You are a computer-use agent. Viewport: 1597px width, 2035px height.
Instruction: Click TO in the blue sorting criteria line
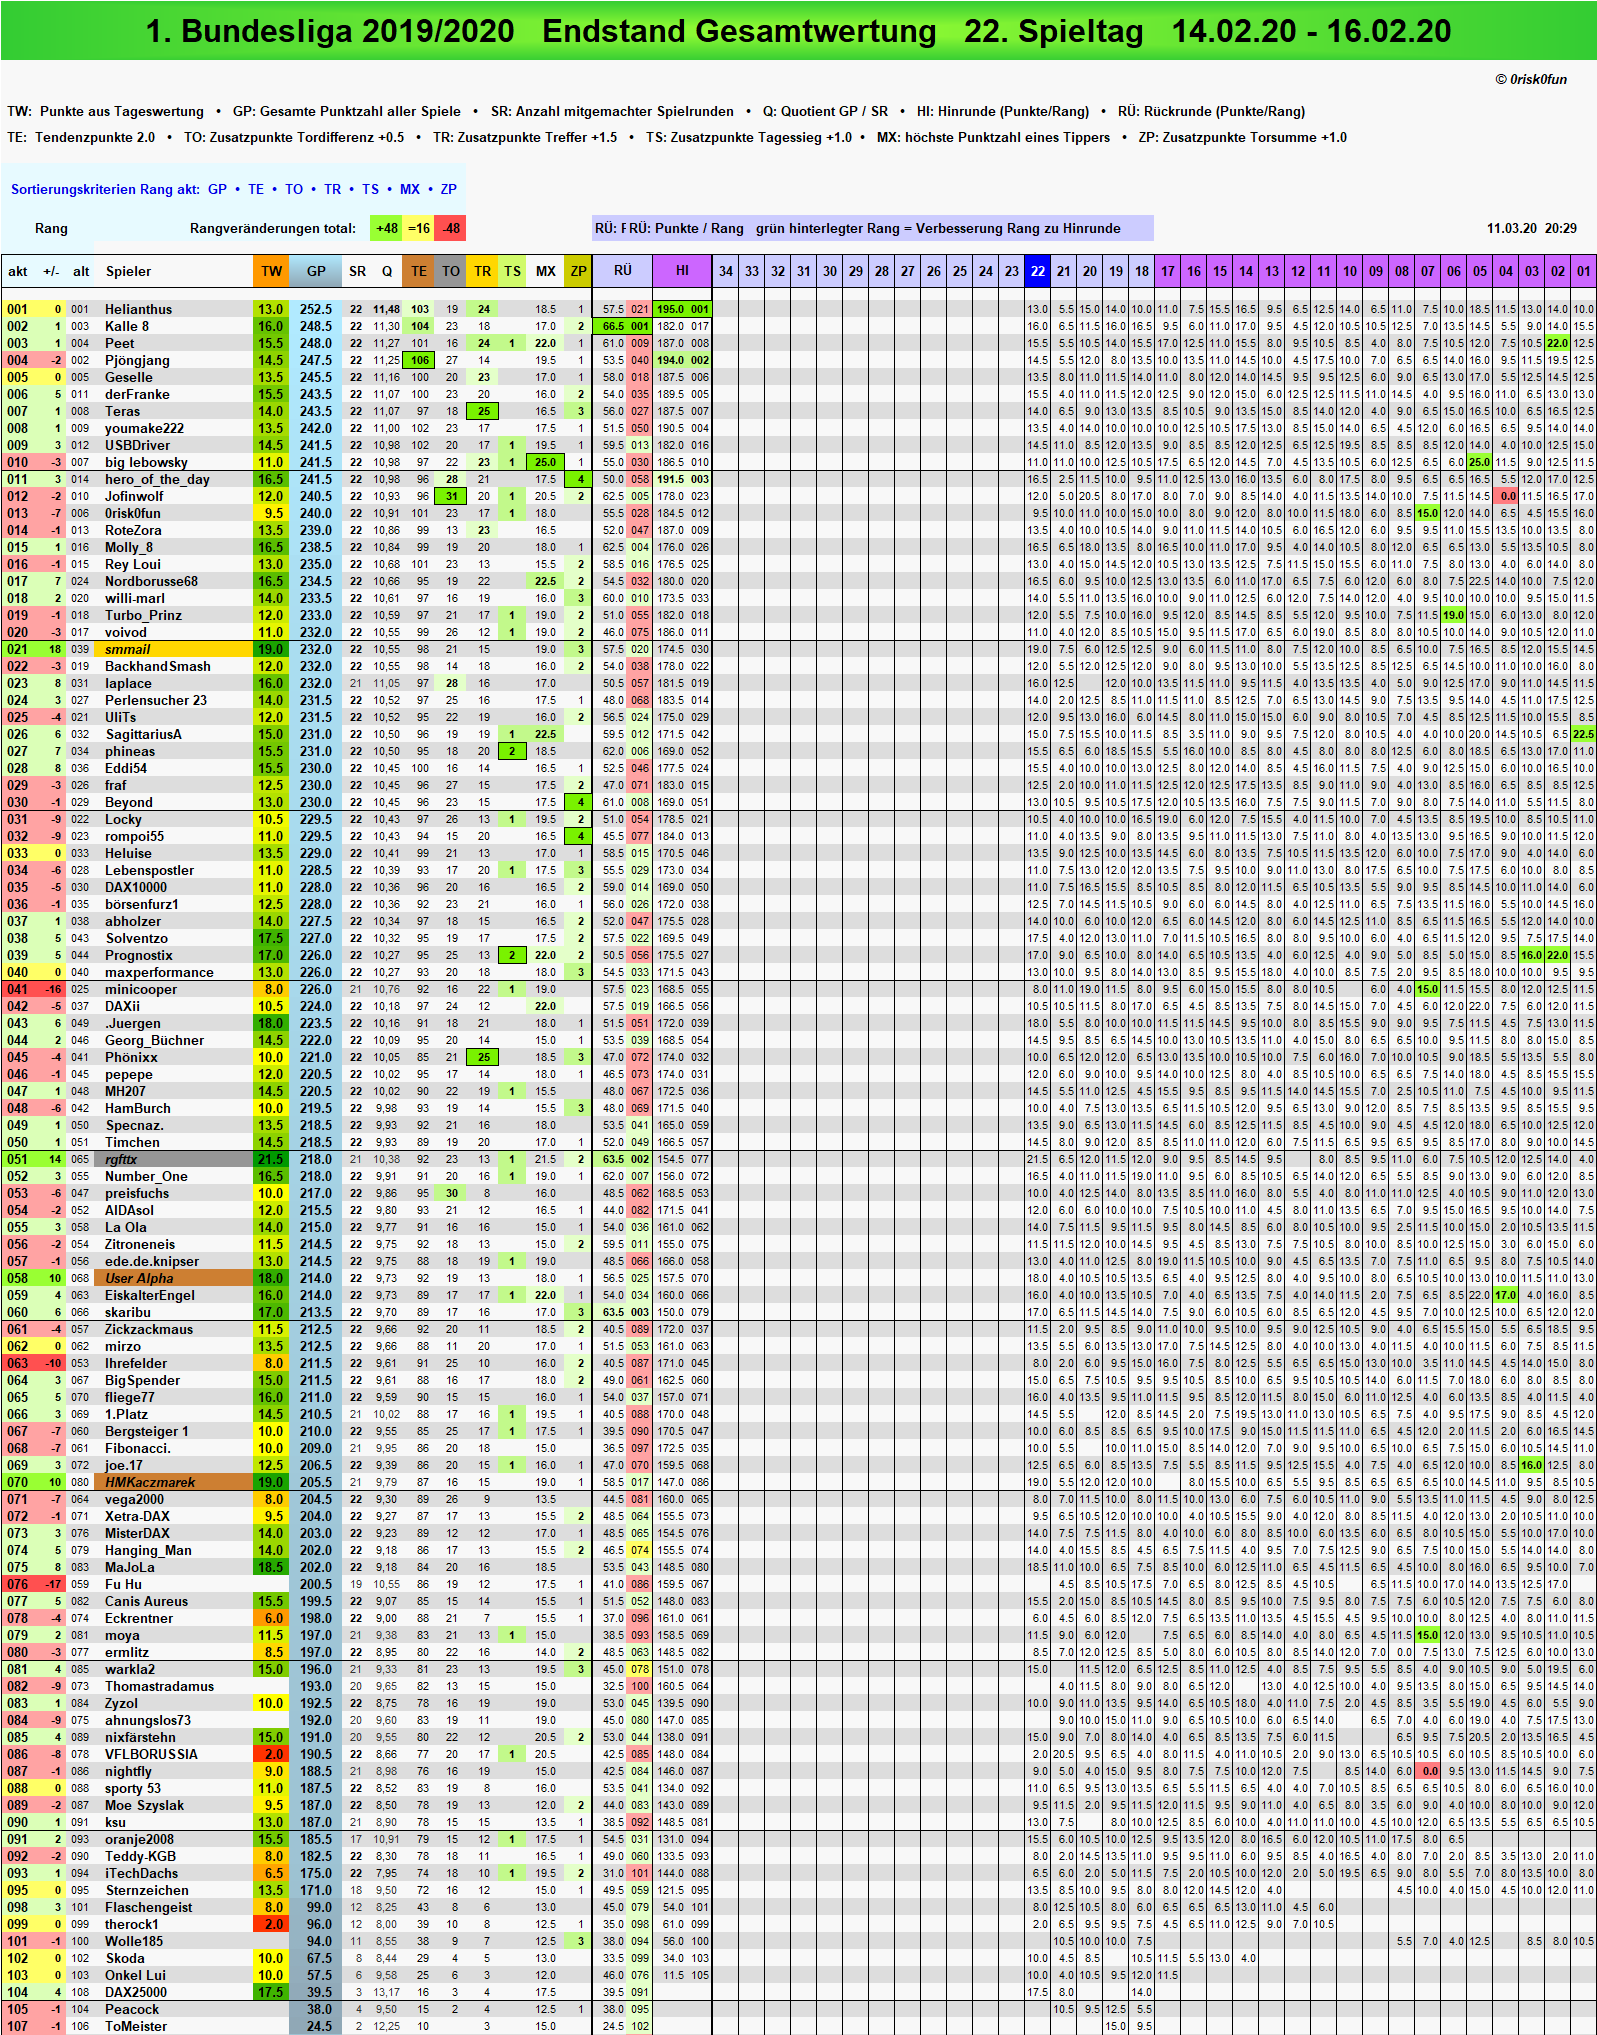point(294,189)
